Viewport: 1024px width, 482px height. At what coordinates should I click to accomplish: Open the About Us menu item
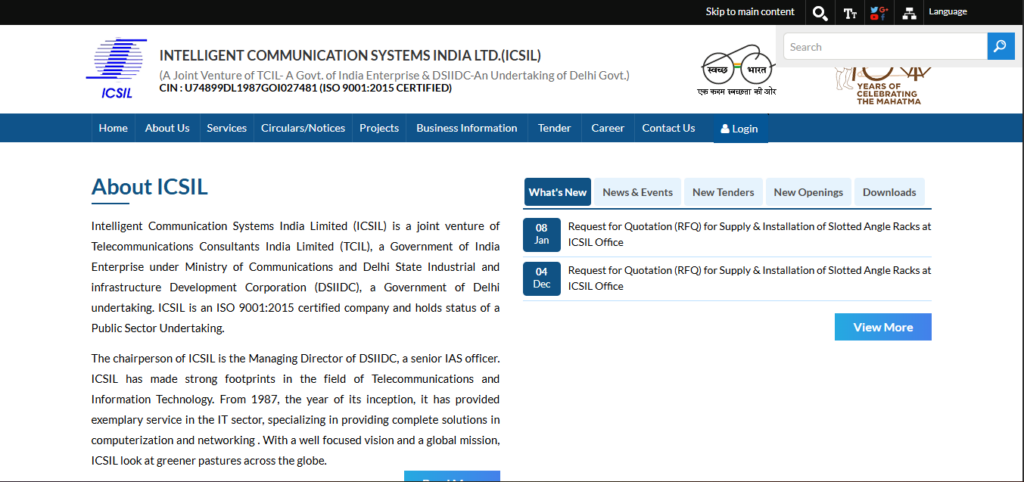pyautogui.click(x=167, y=128)
